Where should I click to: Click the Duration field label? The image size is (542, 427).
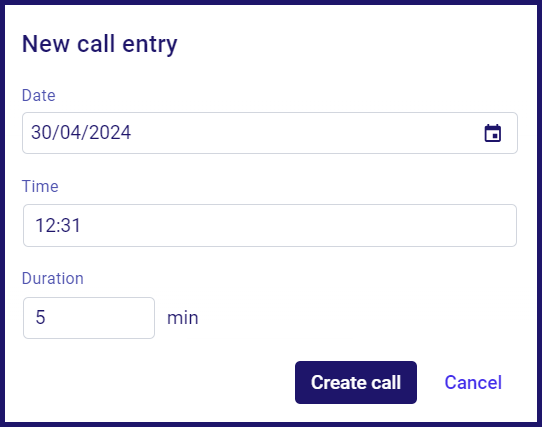click(53, 278)
